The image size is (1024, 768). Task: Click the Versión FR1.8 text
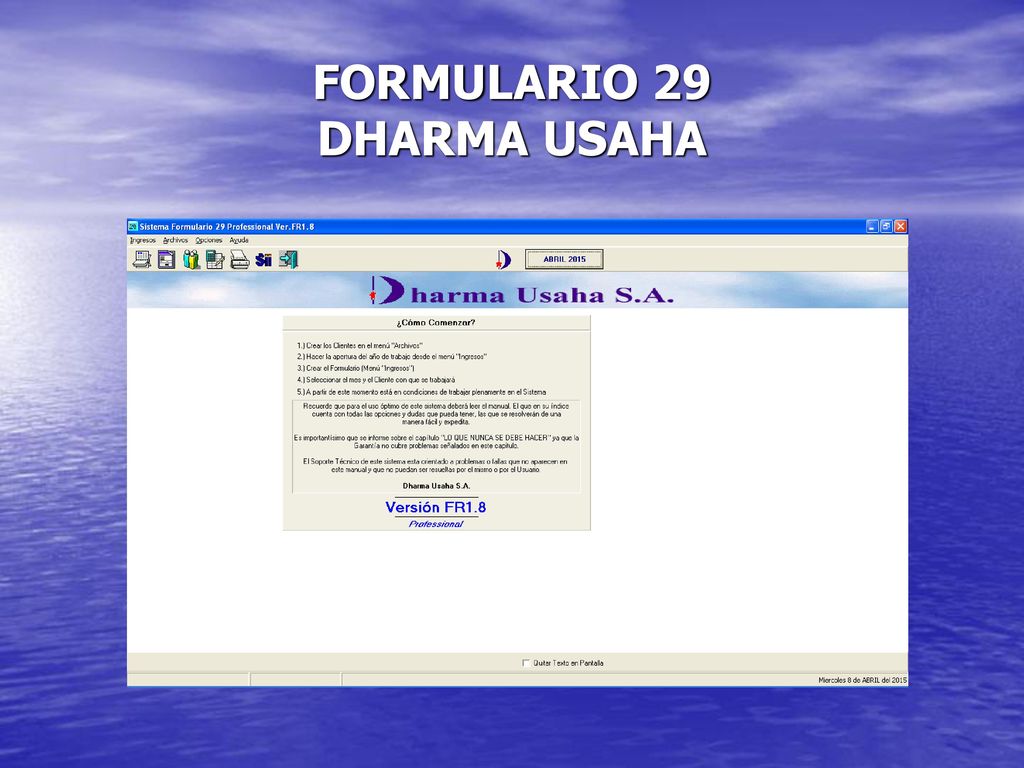[x=436, y=507]
